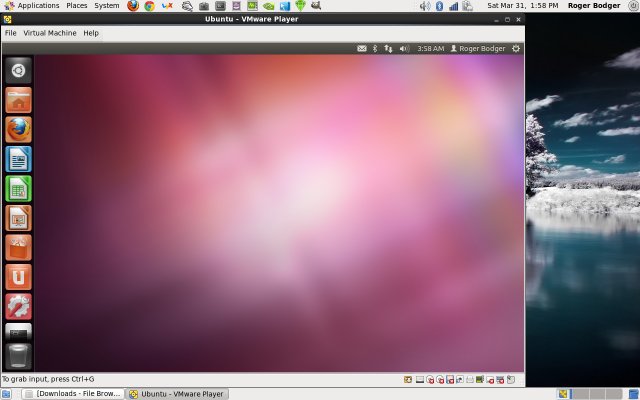This screenshot has height=400, width=640.
Task: Launch Google Chrome from host panel
Action: pos(149,6)
